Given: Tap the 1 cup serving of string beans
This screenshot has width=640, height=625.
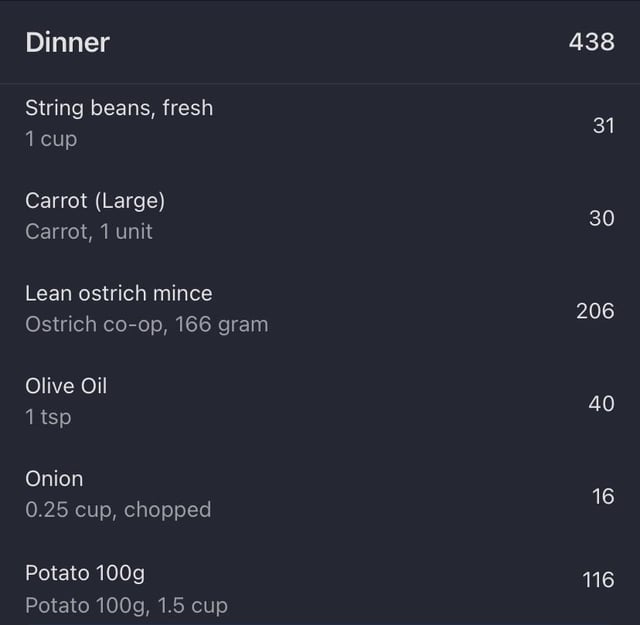Looking at the screenshot, I should [x=51, y=139].
